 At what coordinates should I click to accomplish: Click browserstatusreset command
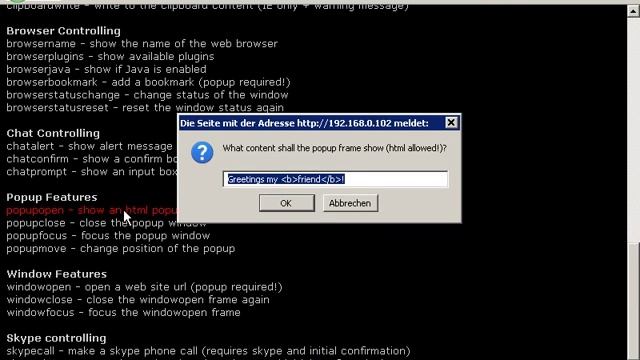click(x=145, y=108)
